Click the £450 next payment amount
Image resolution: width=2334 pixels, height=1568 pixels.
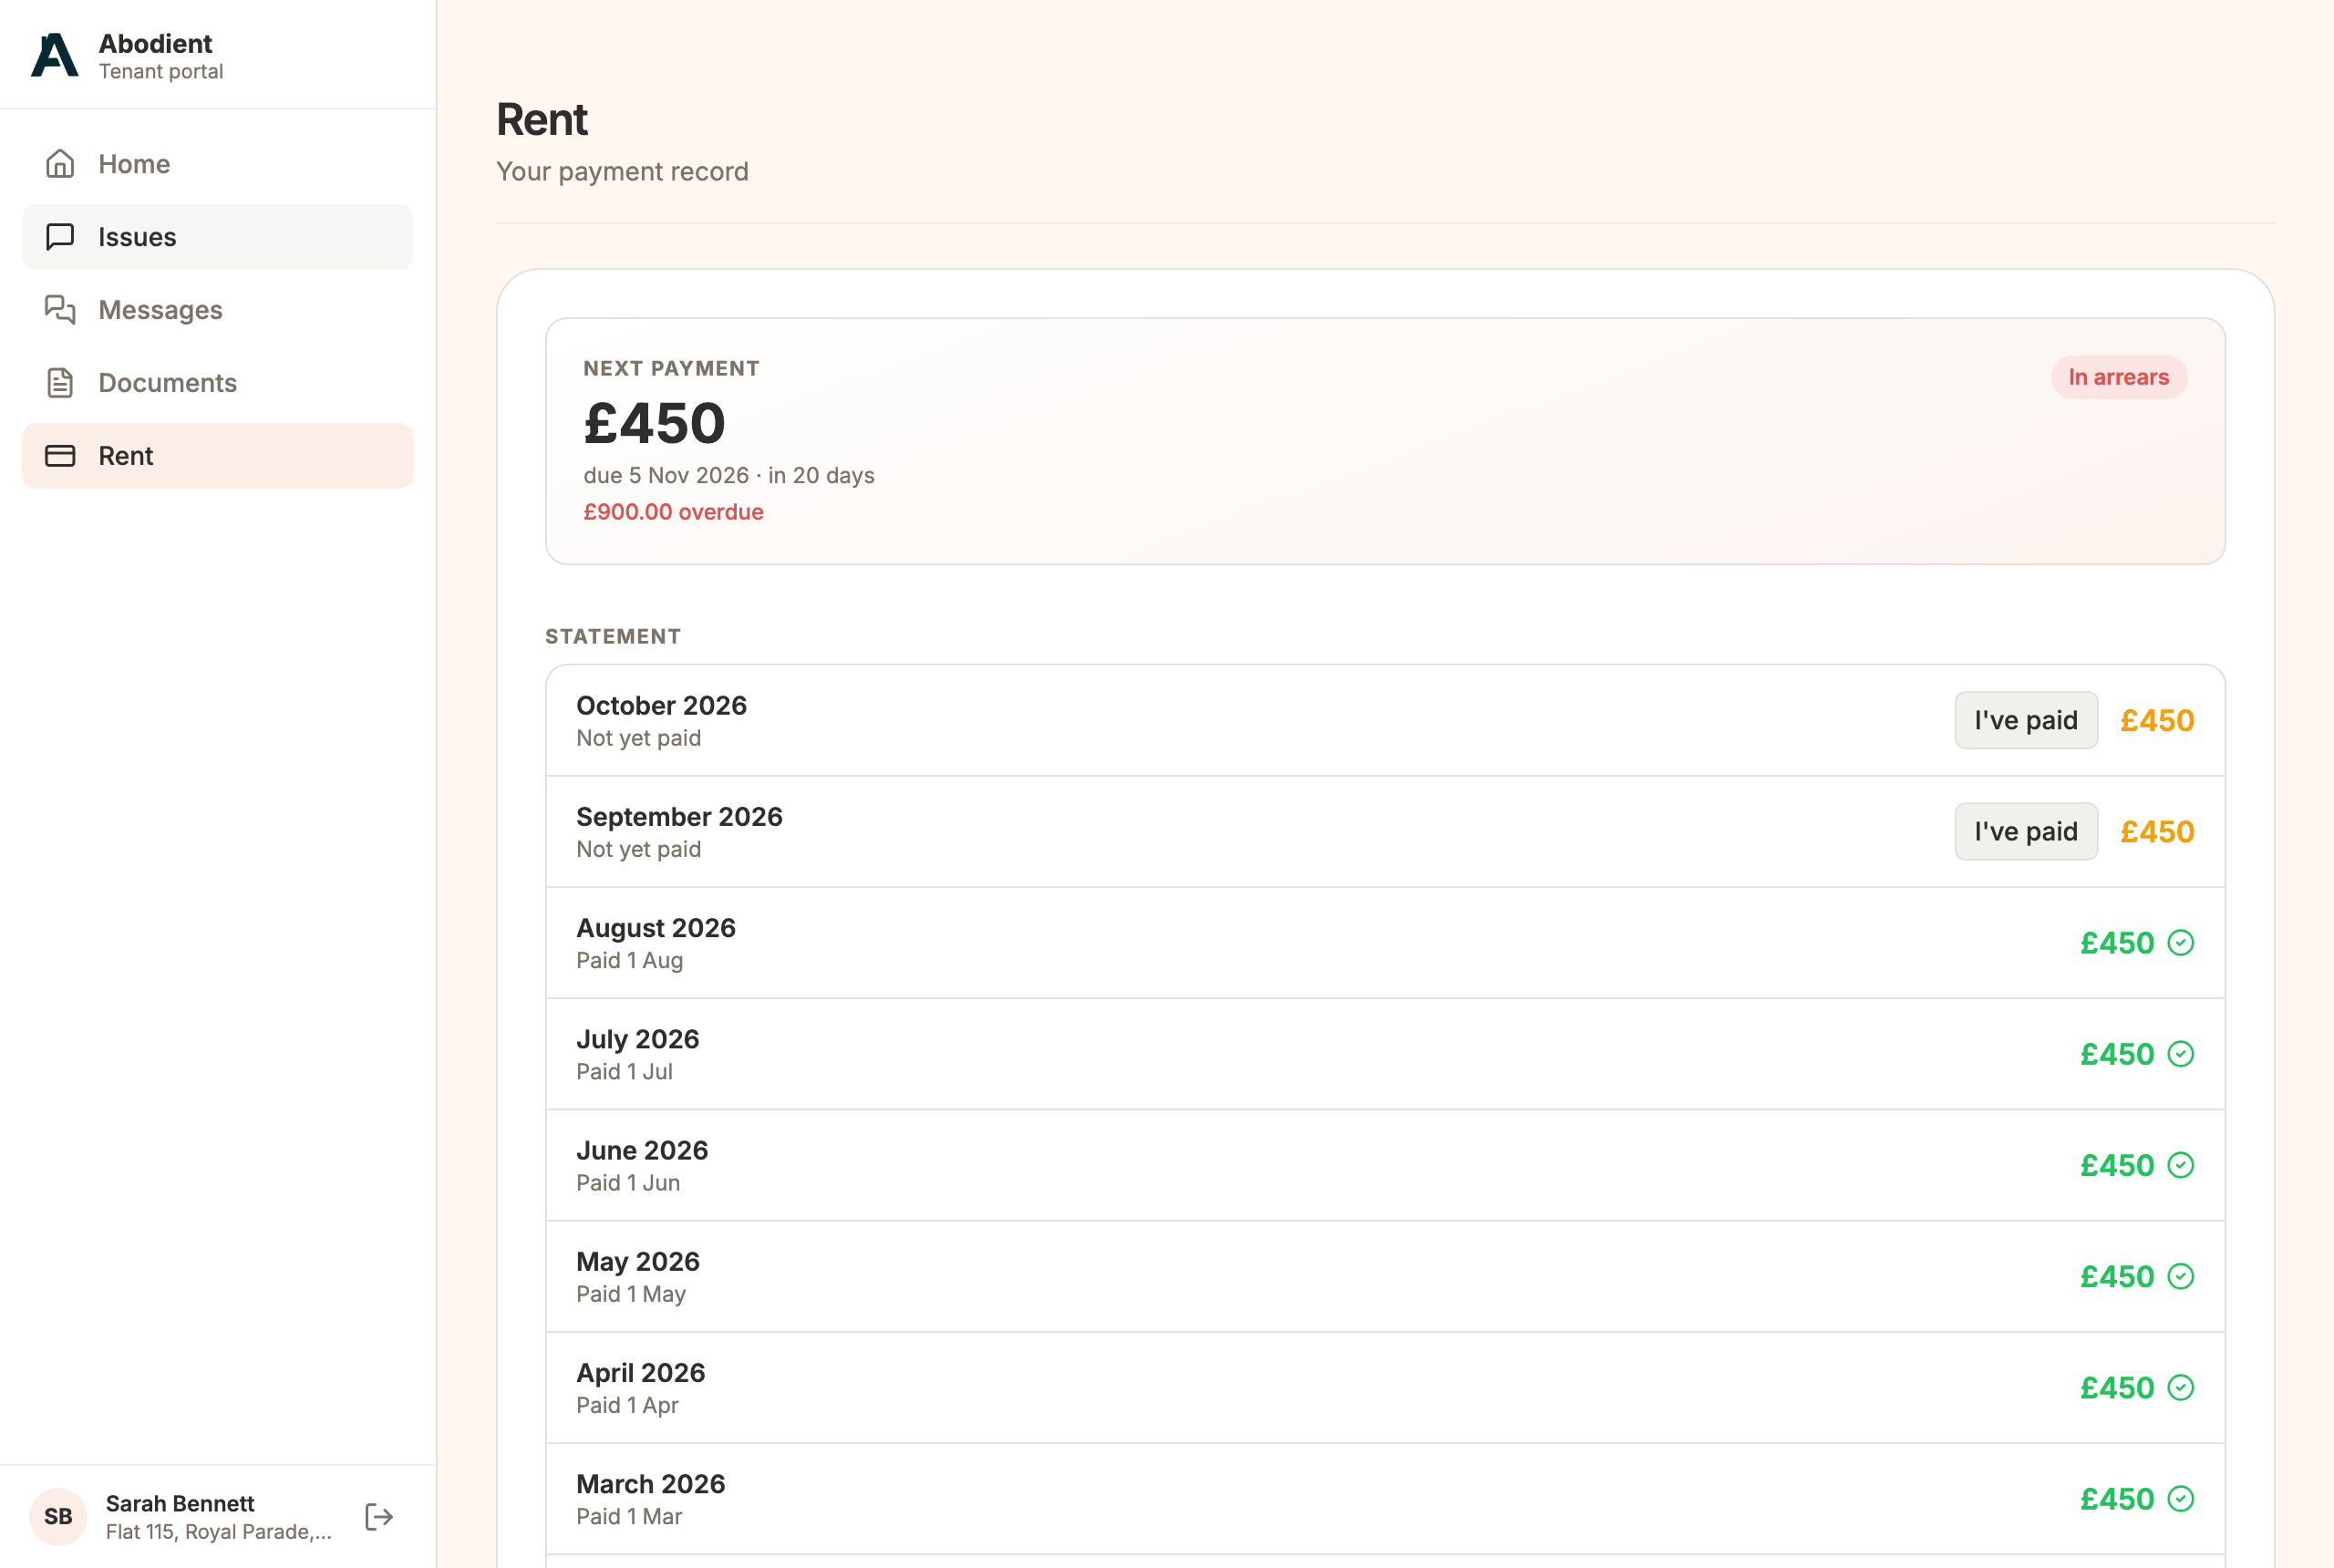654,422
